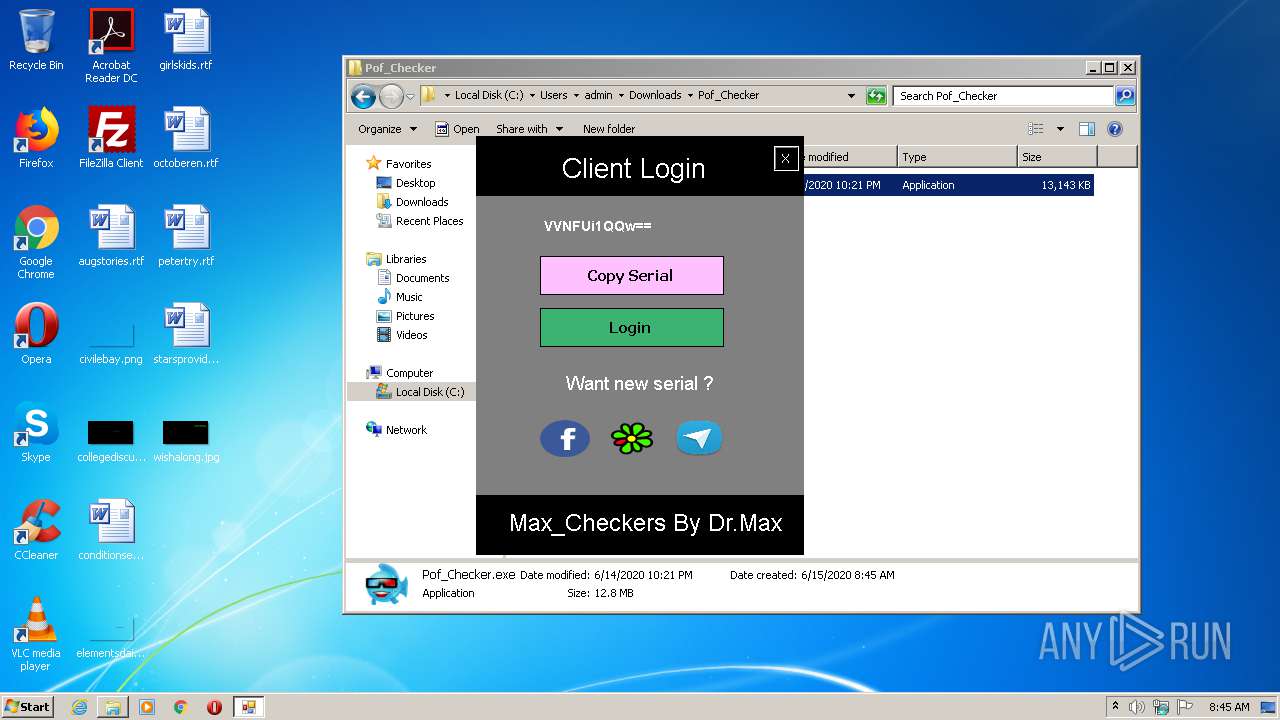Launch Skype from the desktop
1280x720 pixels.
coord(36,432)
